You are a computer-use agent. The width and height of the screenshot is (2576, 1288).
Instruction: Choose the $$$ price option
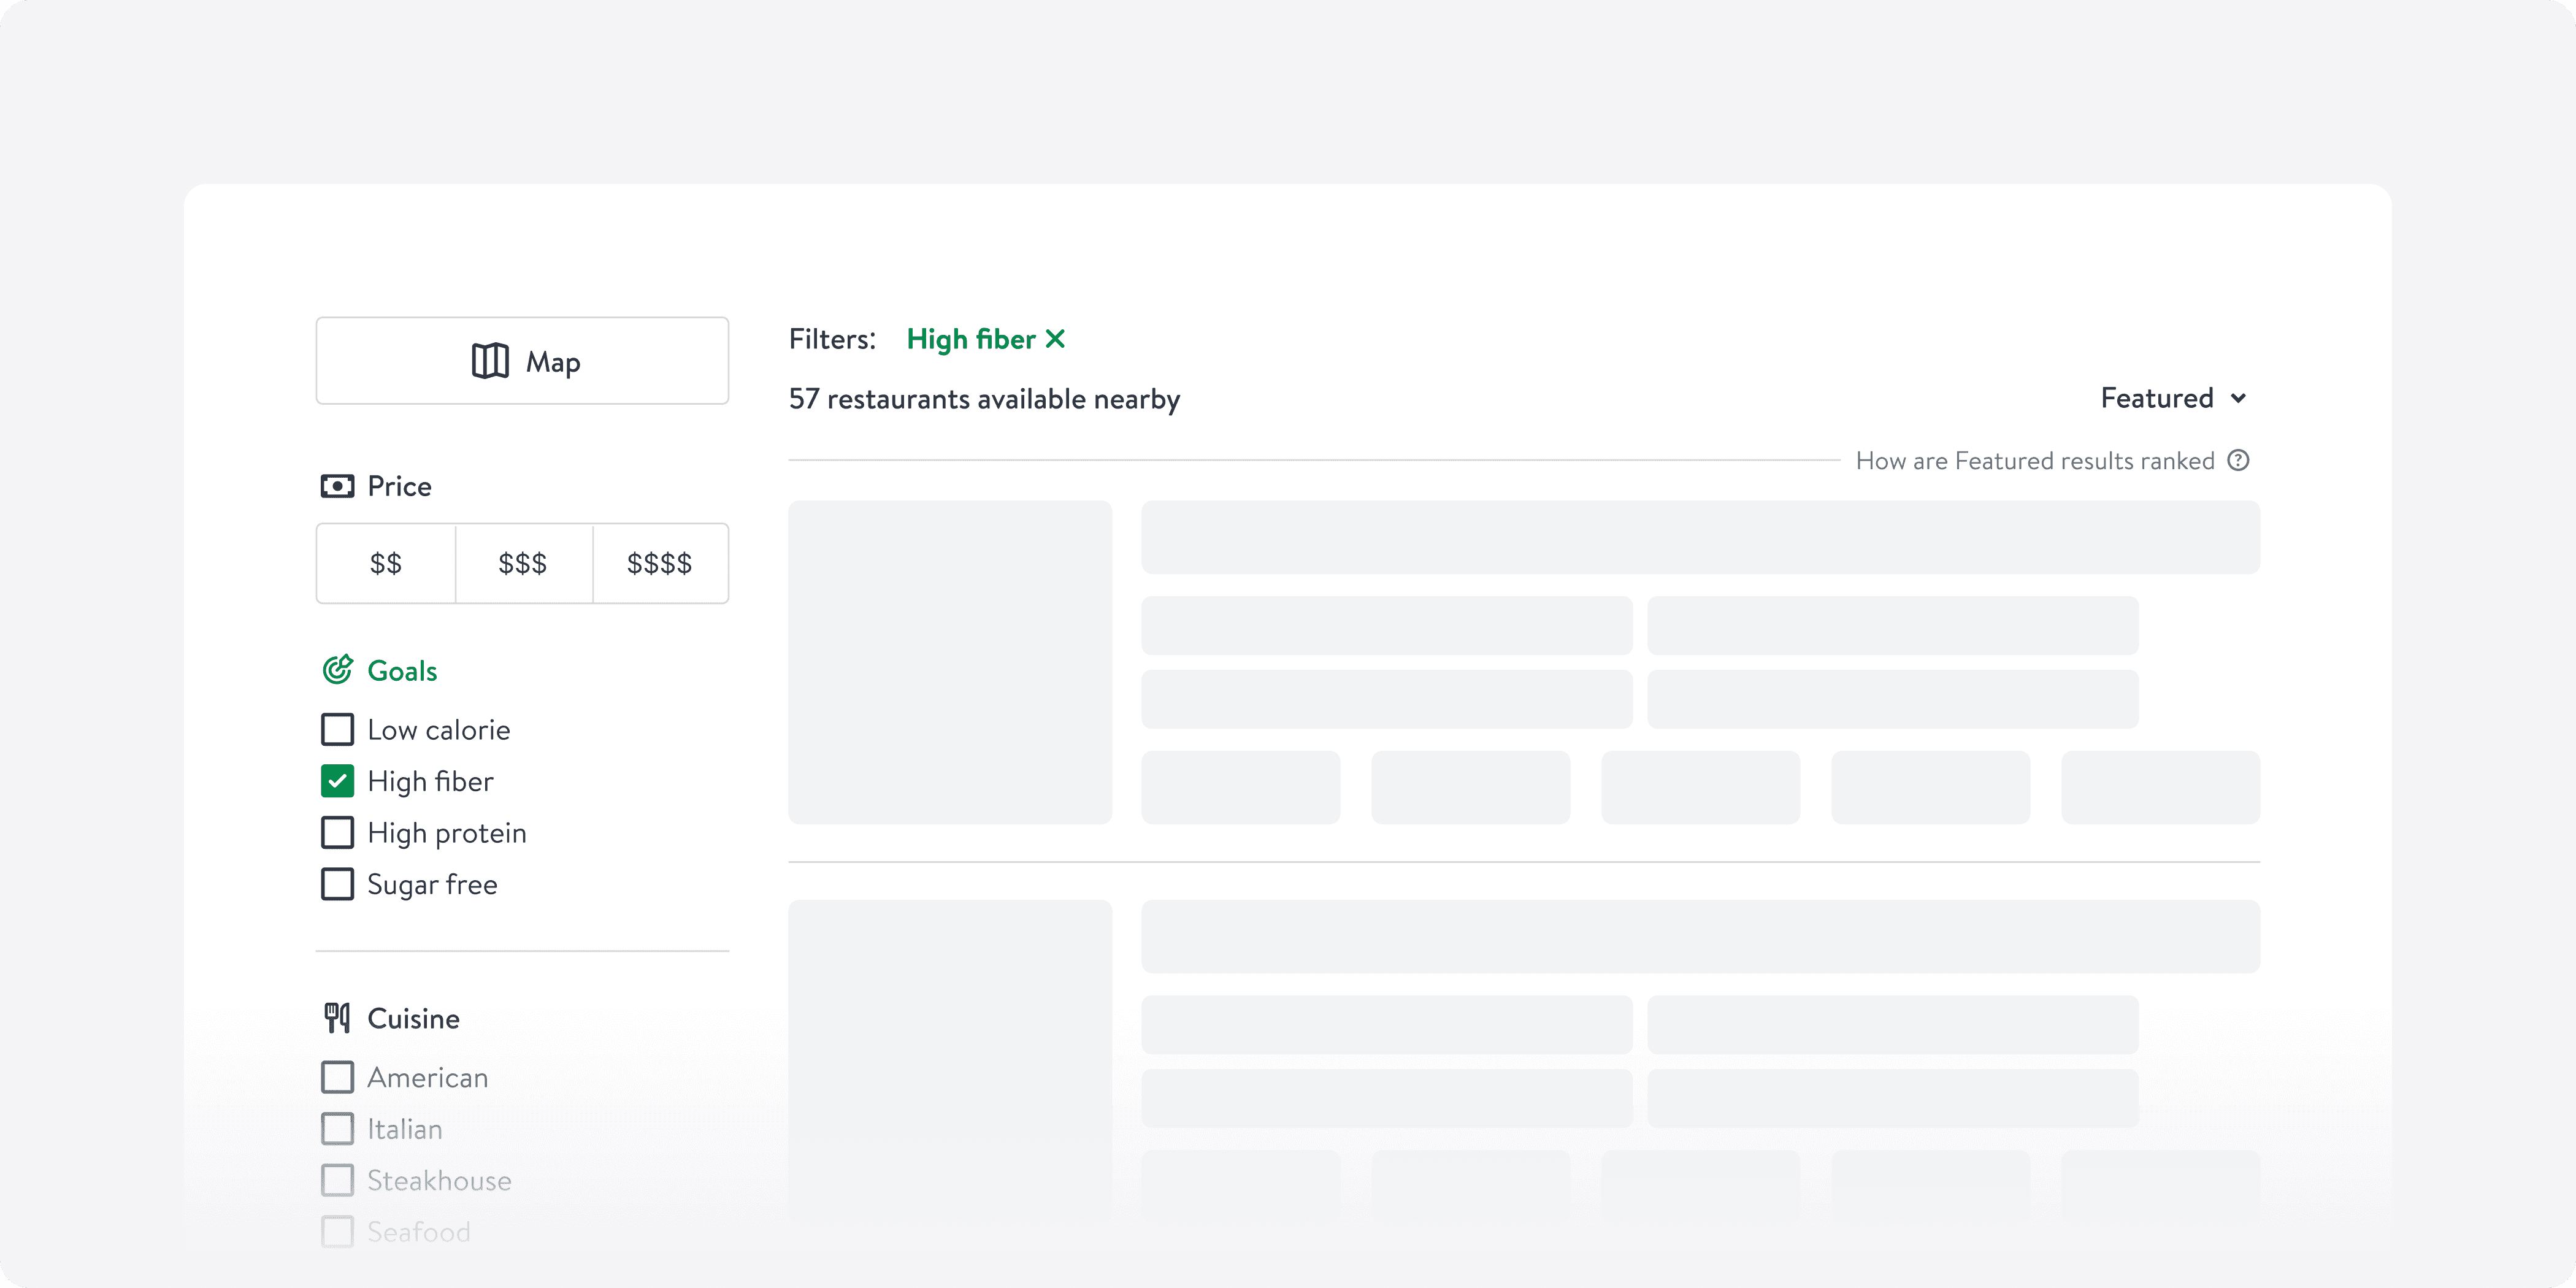pos(523,563)
